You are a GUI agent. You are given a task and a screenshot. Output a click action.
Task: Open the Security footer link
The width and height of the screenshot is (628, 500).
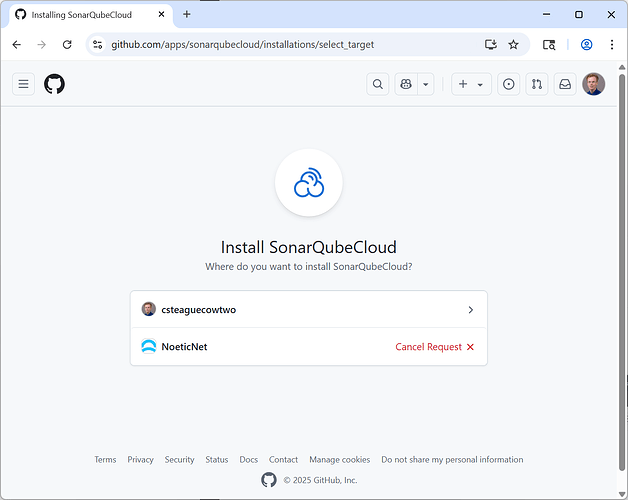point(179,460)
